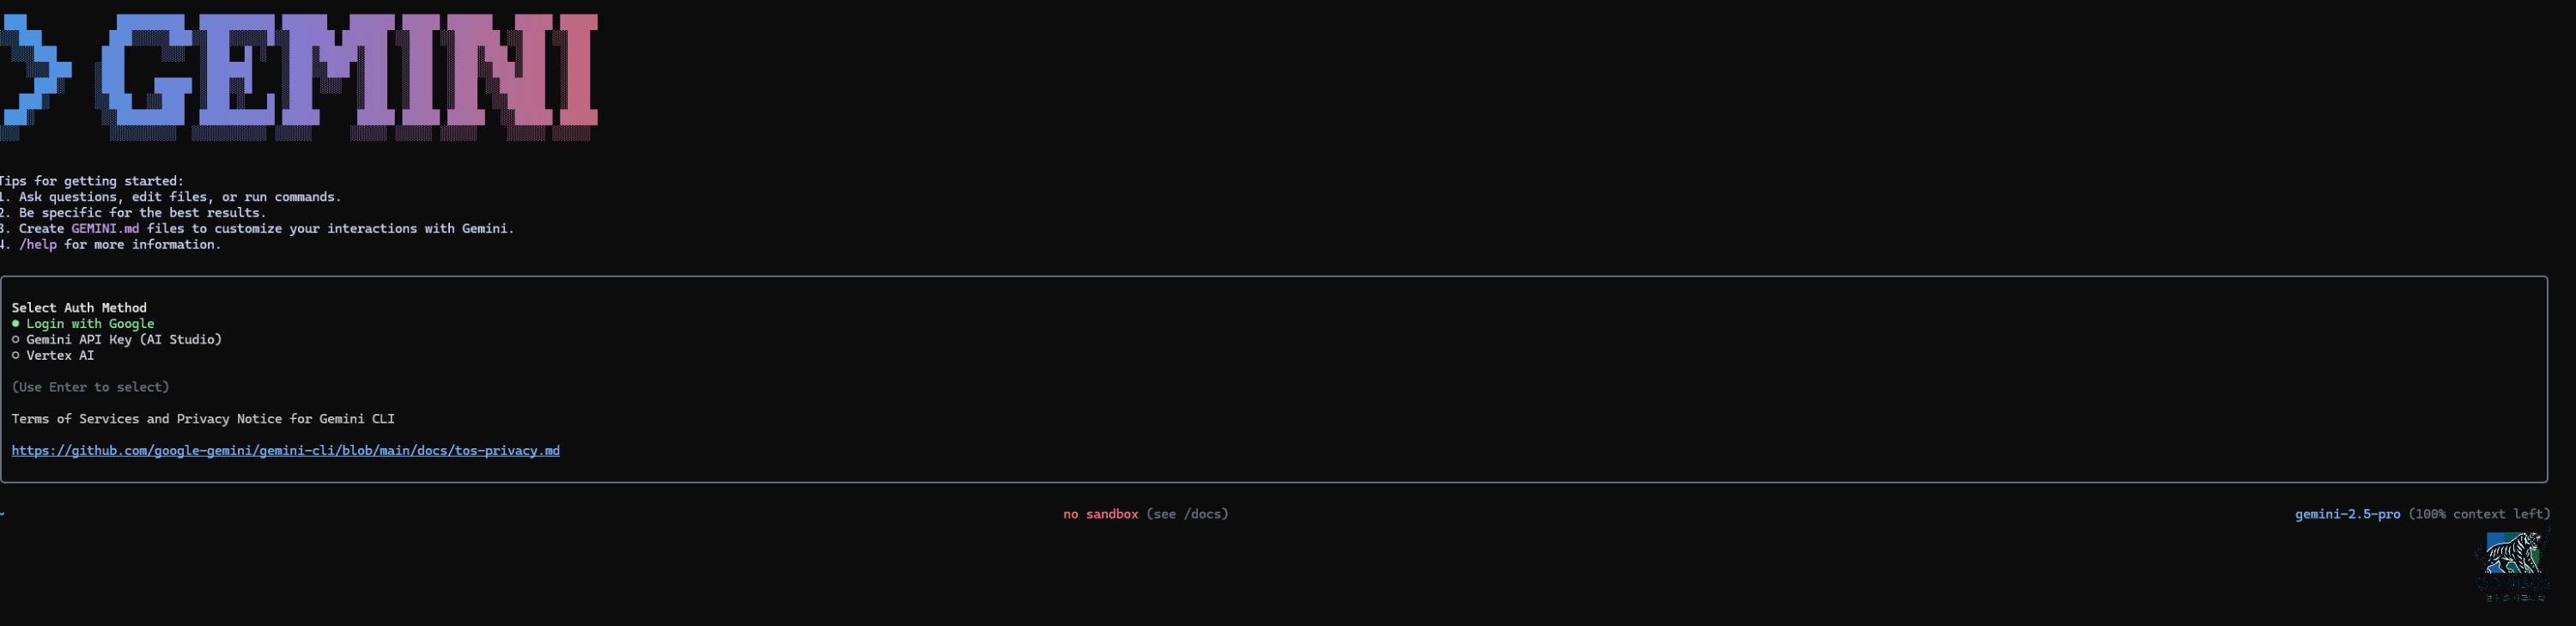Viewport: 2576px width, 626px height.
Task: Click the Use Enter to select hint
Action: 90,387
